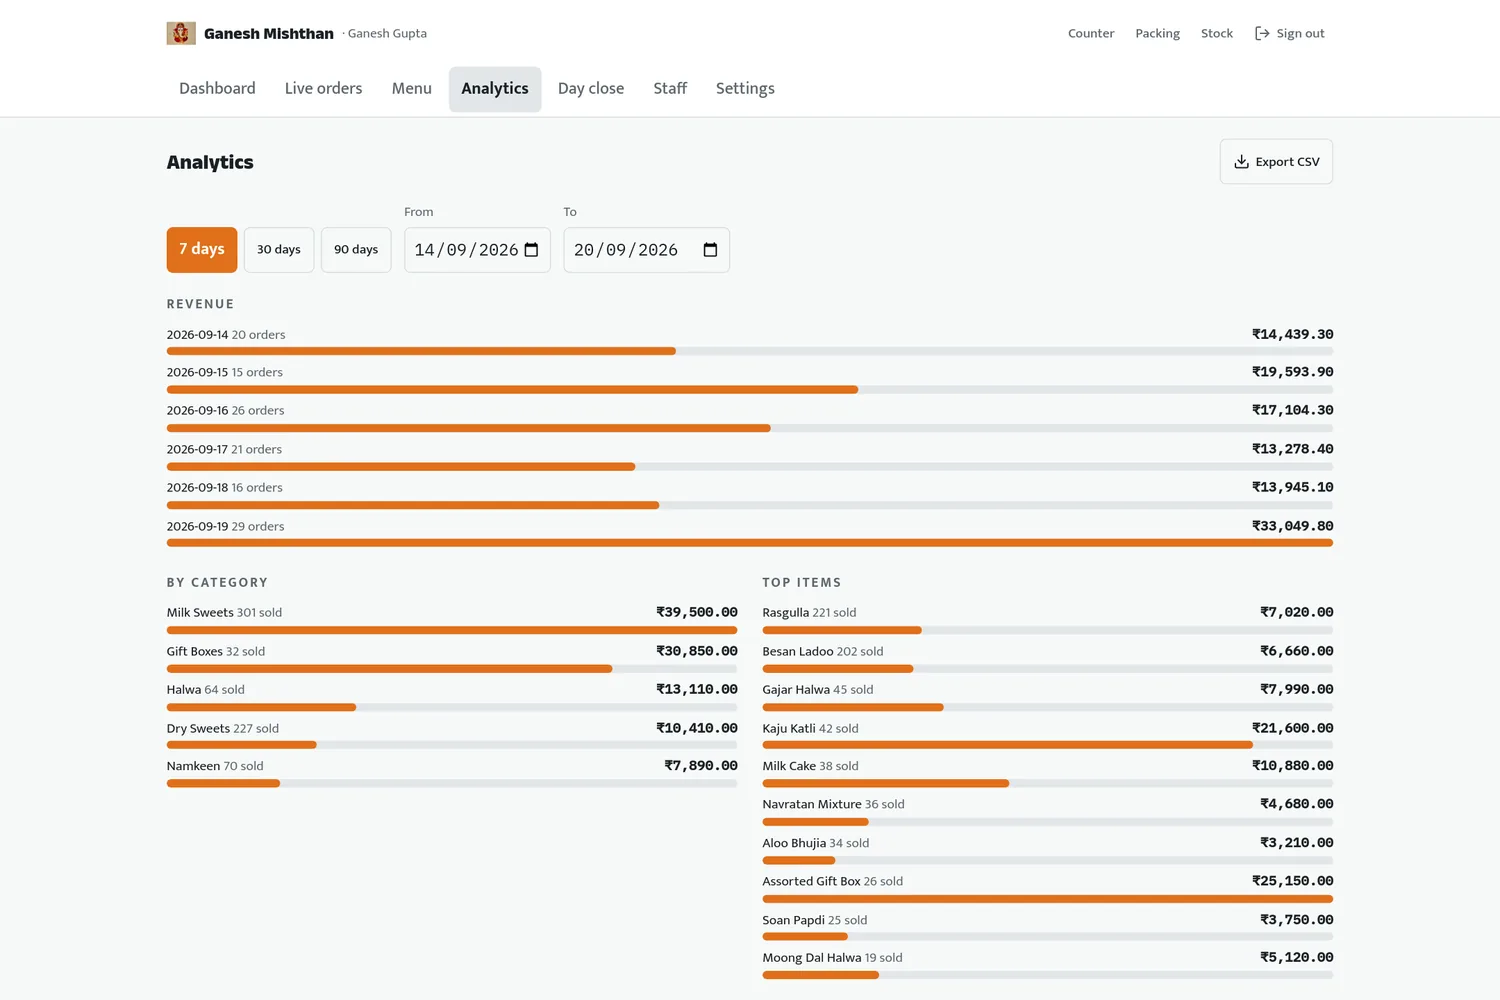Image resolution: width=1500 pixels, height=1000 pixels.
Task: Click the BY CATEGORY section heading
Action: pos(217,583)
